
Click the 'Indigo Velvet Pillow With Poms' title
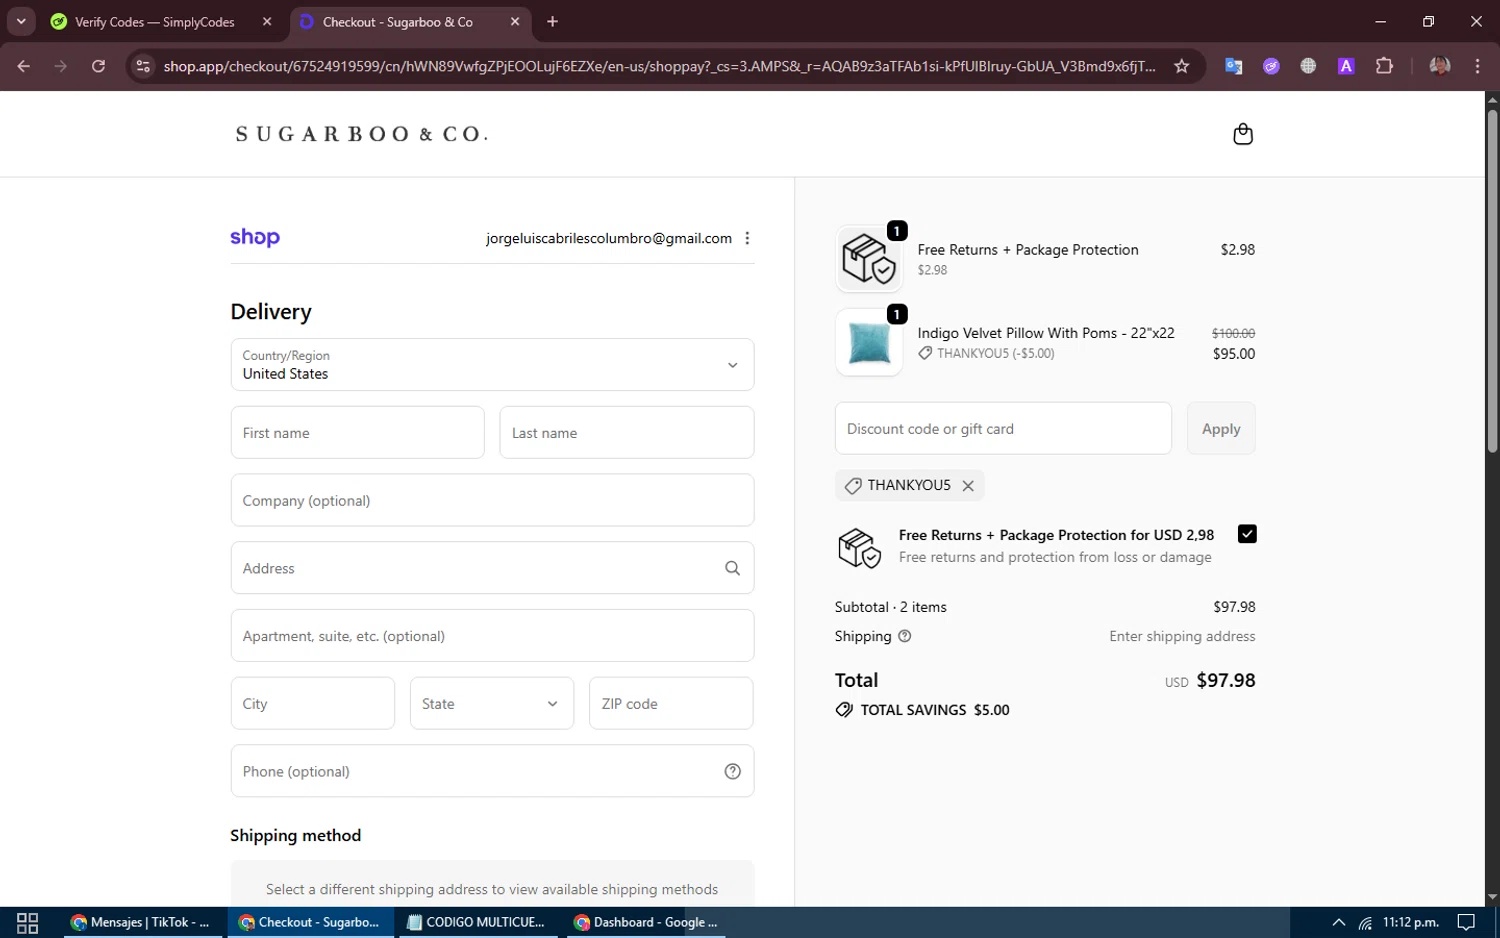[1046, 333]
